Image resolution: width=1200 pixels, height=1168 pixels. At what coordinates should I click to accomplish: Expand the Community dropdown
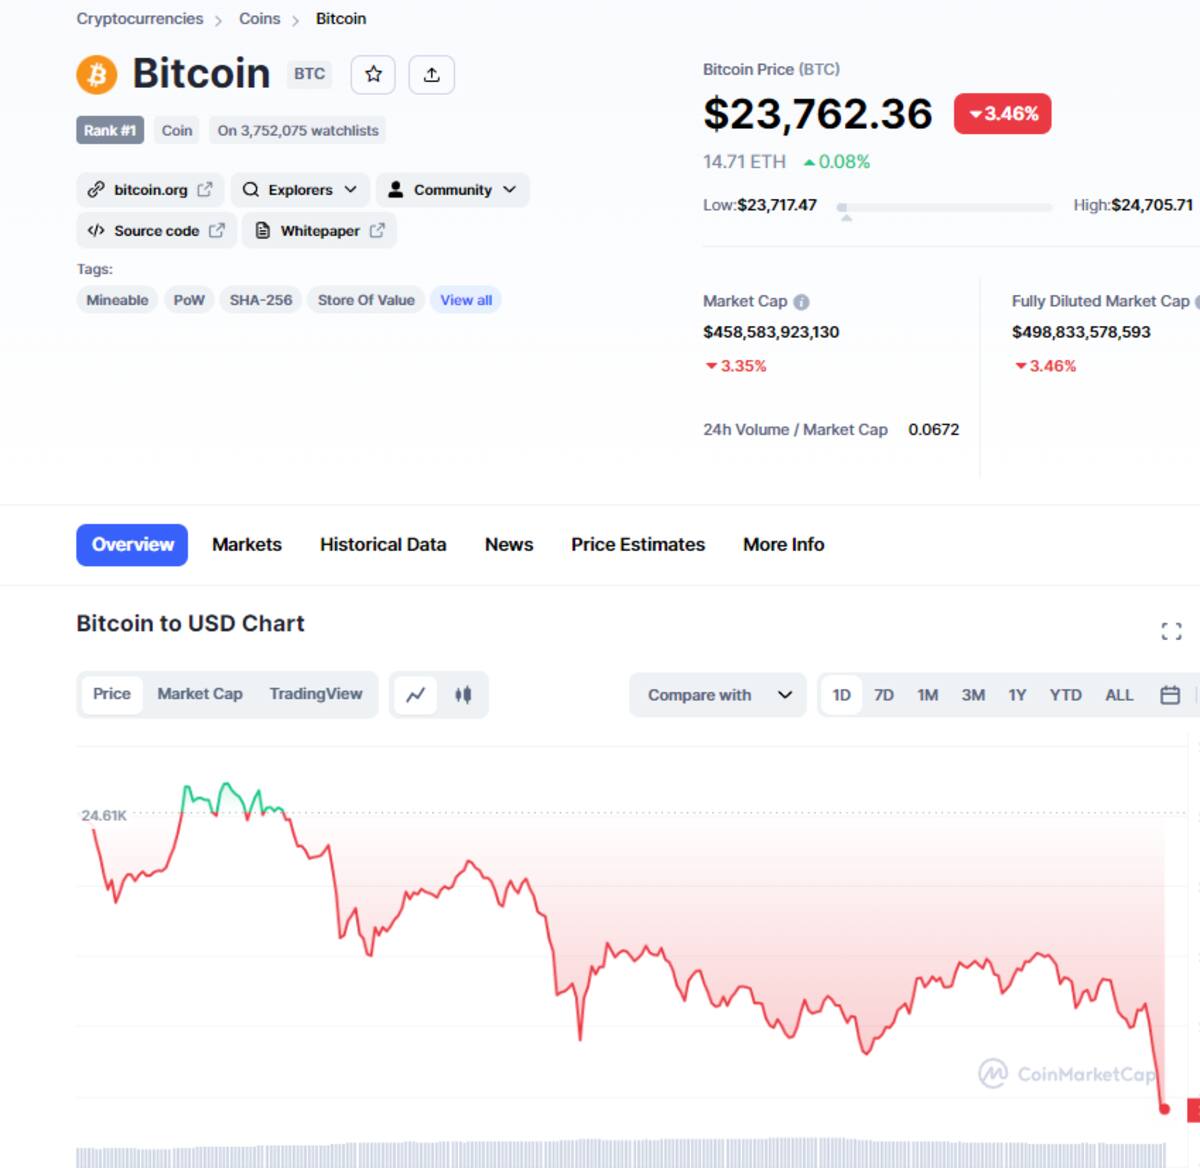point(453,190)
